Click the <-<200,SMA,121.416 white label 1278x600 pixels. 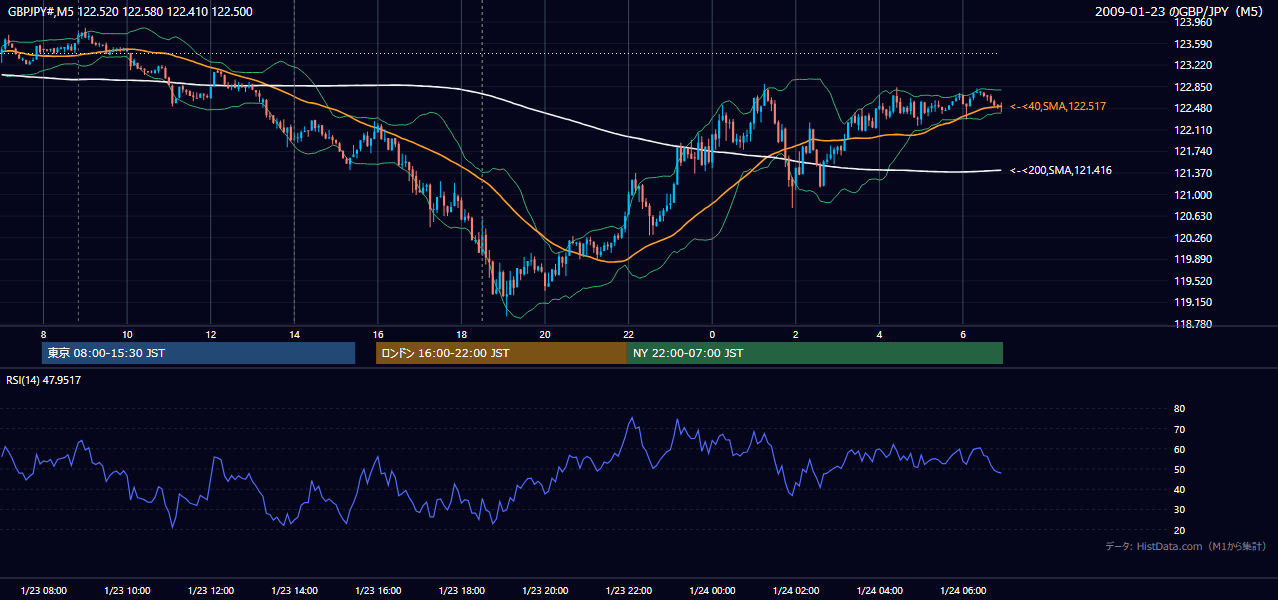point(1061,171)
